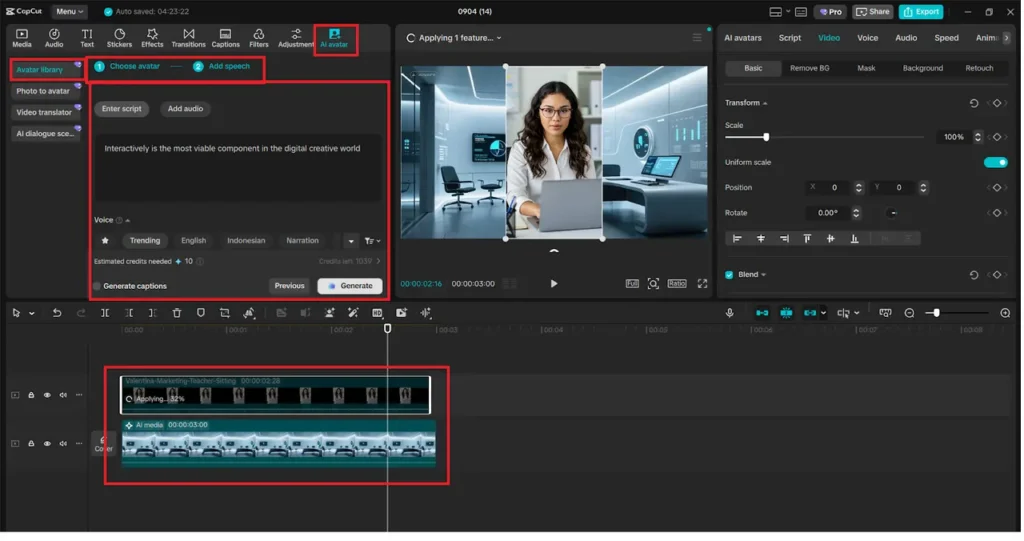This screenshot has width=1024, height=541.
Task: Click the delete trash icon in the timeline toolbar
Action: coord(177,313)
